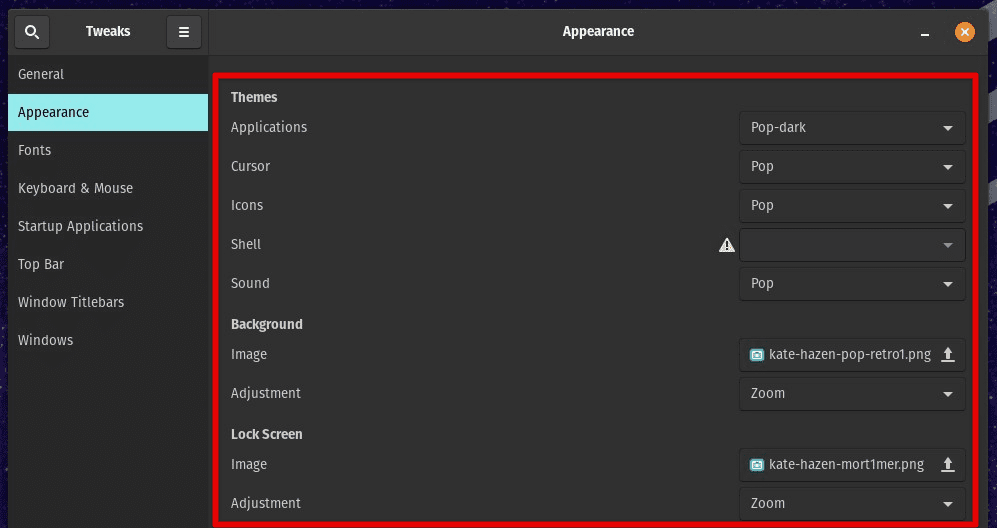Viewport: 997px width, 528px height.
Task: Click the Shell warning triangle icon
Action: 726,245
